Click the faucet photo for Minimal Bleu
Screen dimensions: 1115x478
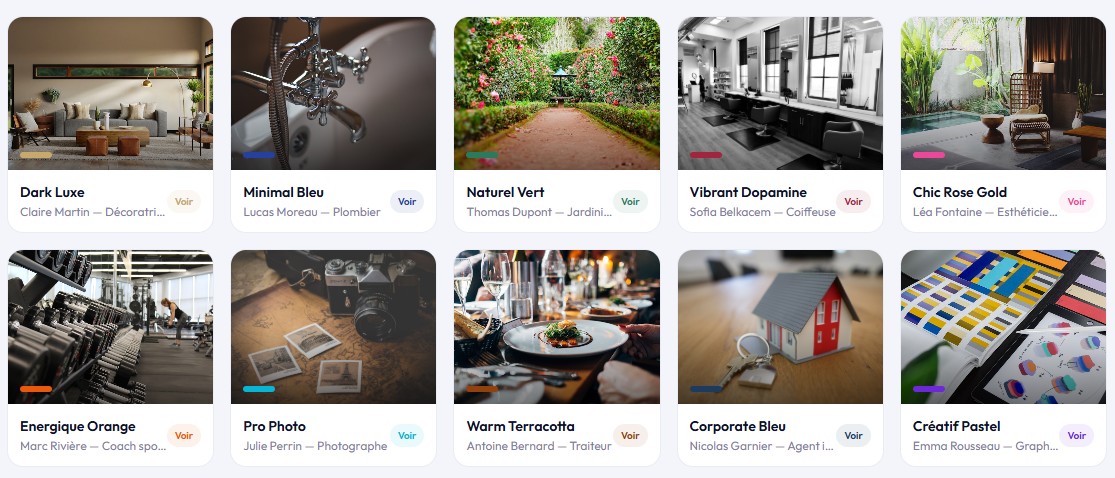[334, 93]
